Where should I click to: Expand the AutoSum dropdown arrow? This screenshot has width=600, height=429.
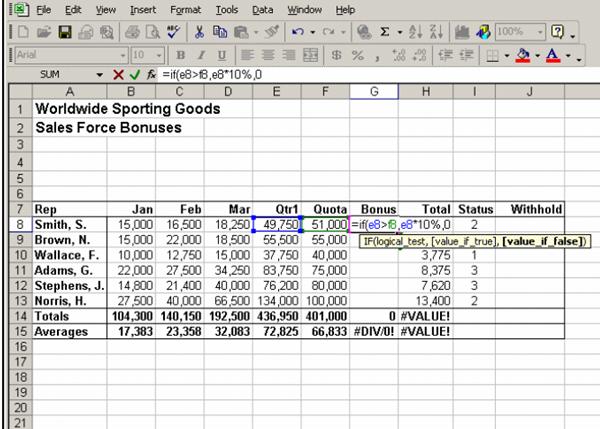click(400, 32)
